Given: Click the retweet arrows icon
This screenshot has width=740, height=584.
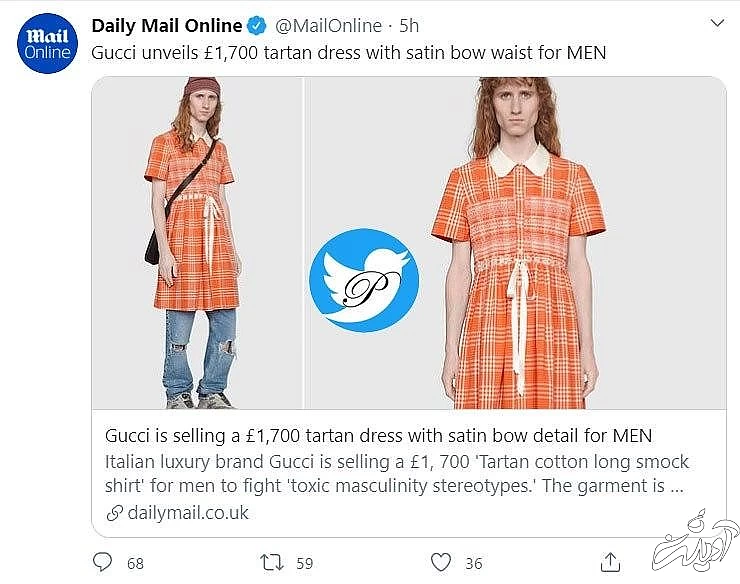Looking at the screenshot, I should point(270,563).
